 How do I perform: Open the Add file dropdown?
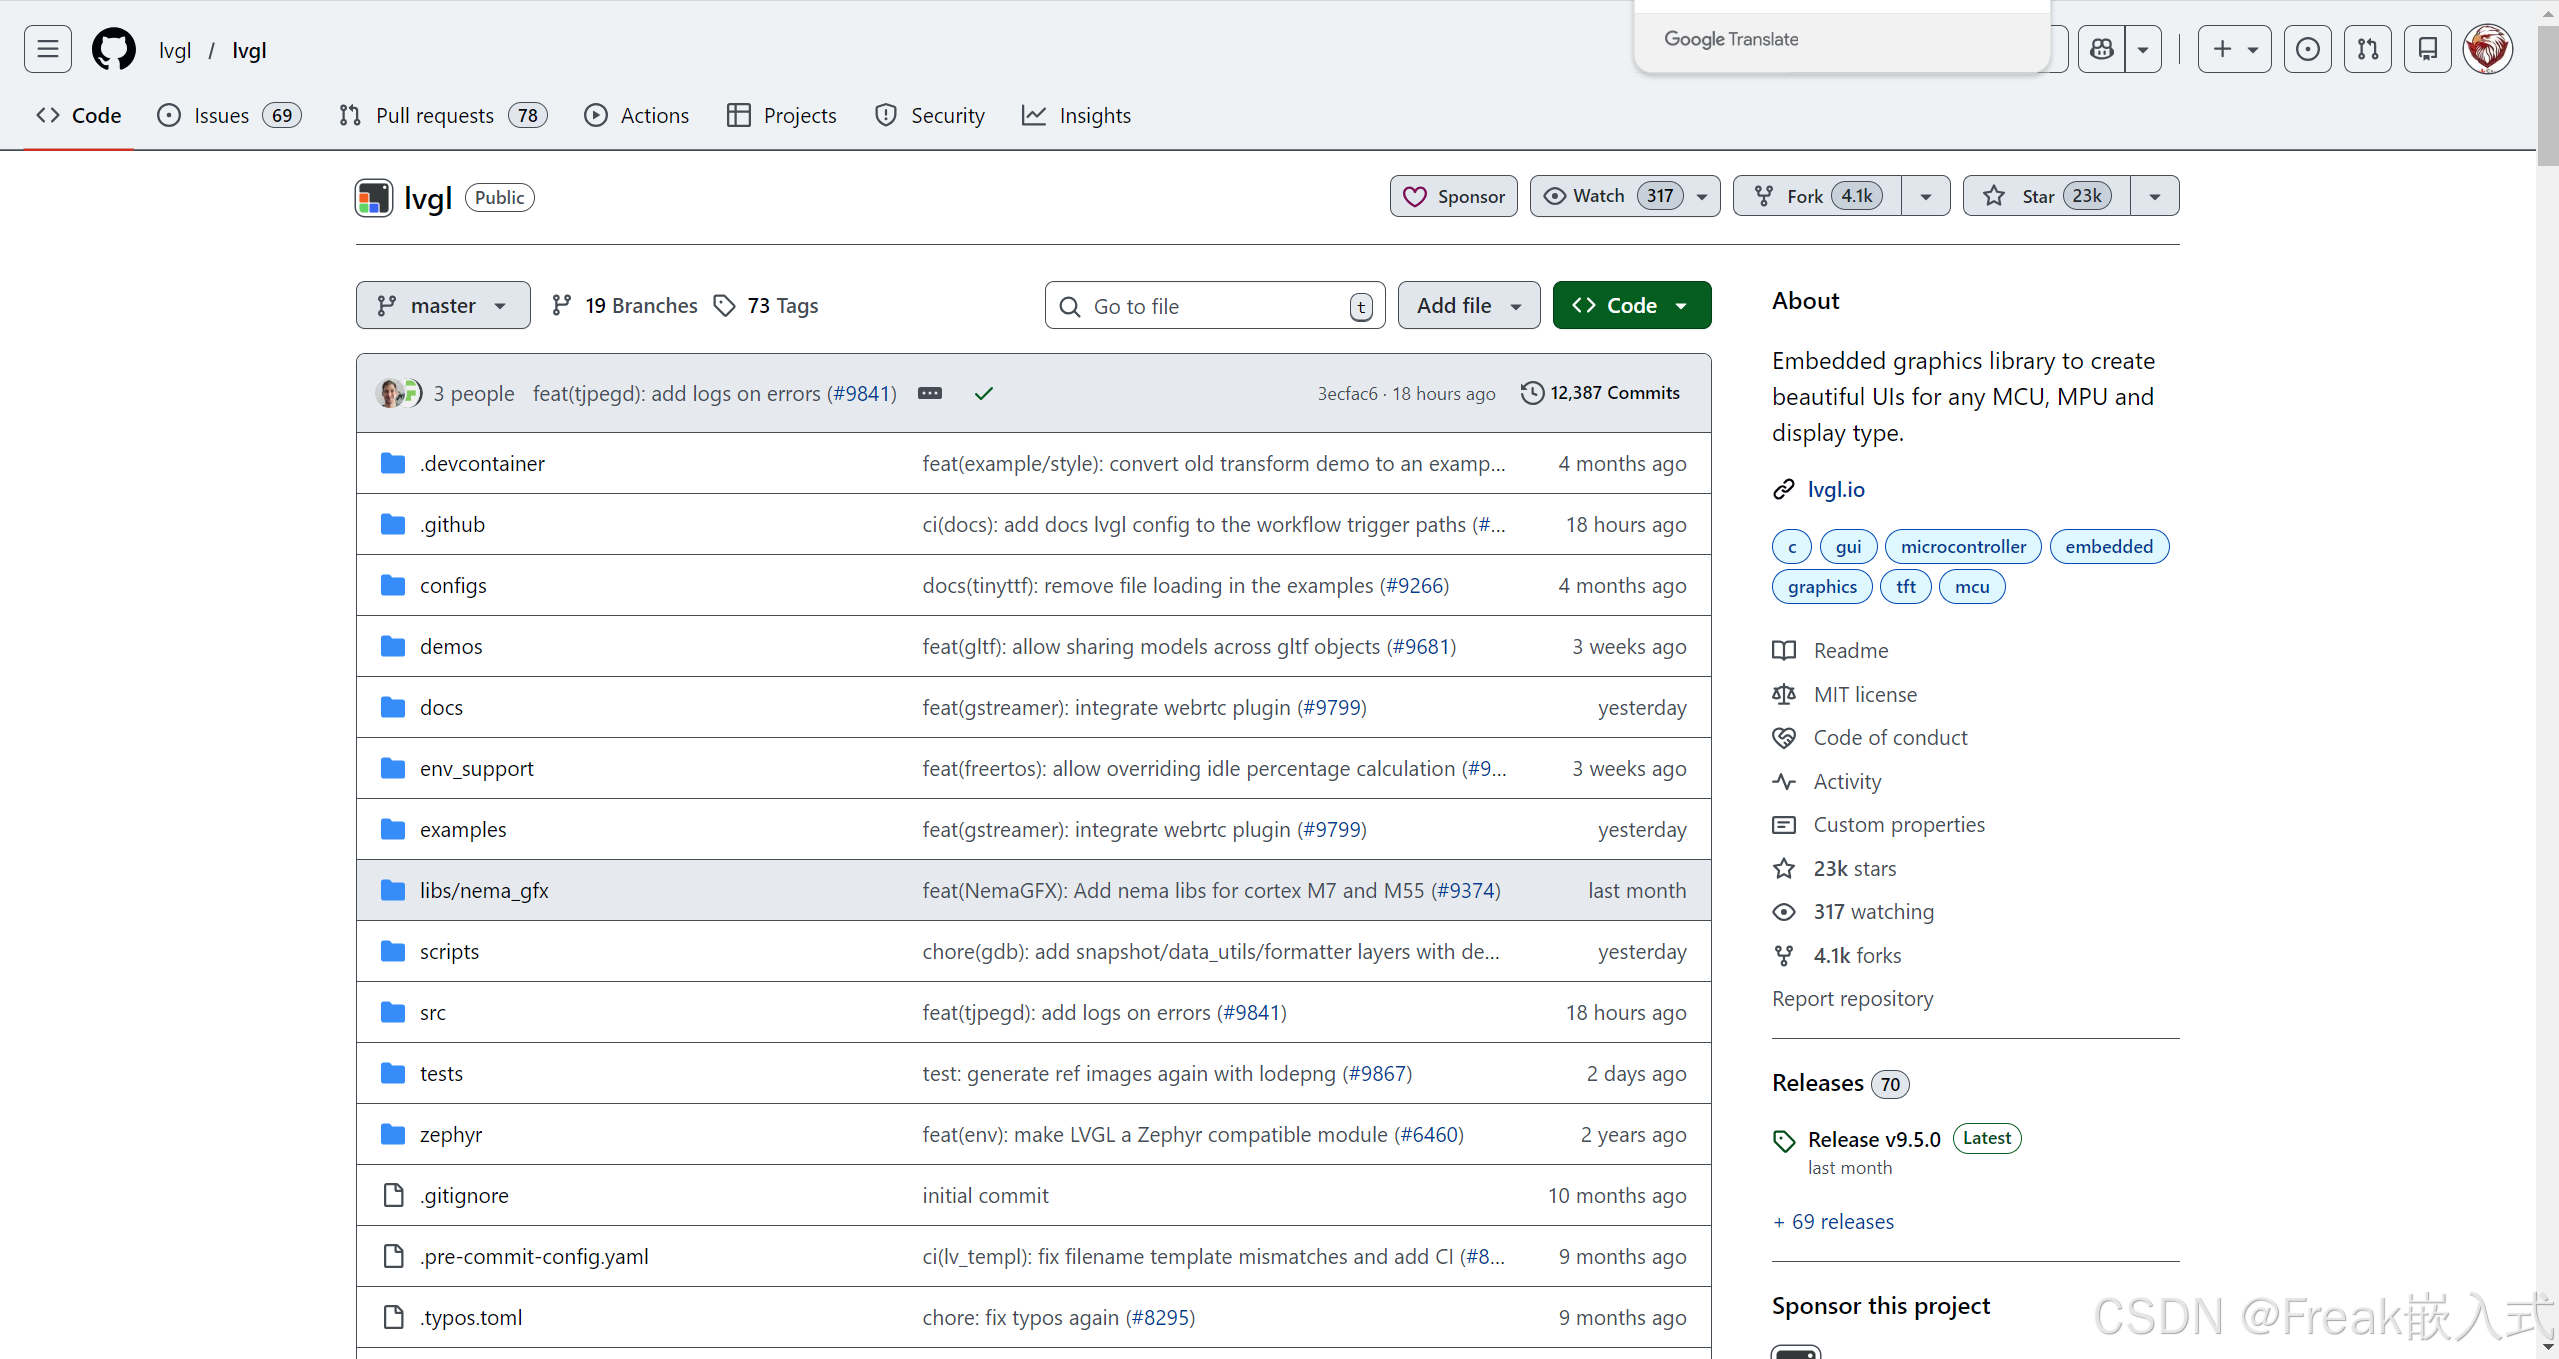pos(1468,305)
